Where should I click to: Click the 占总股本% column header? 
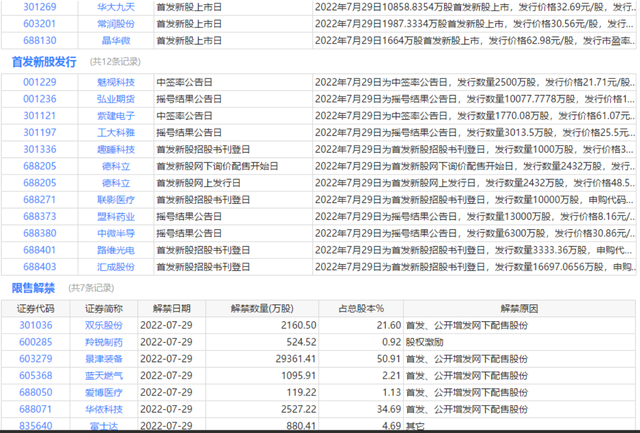tap(361, 309)
